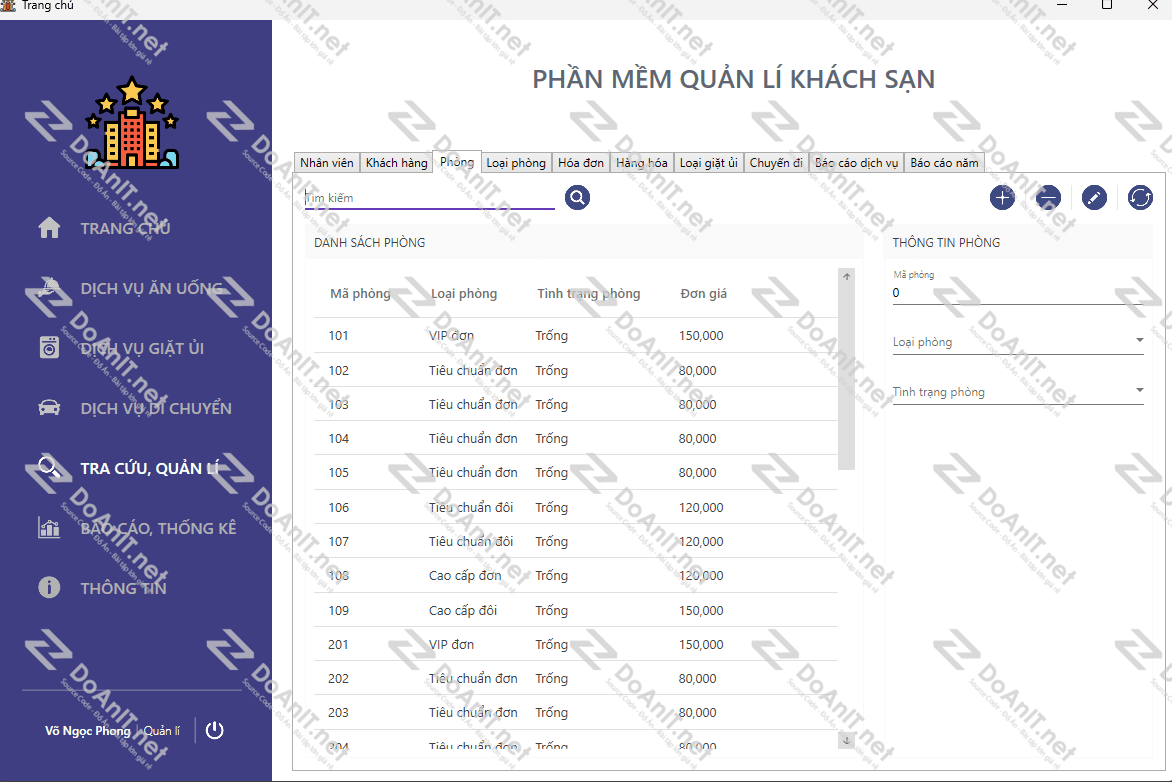1172x782 pixels.
Task: Click the power logout icon
Action: point(215,730)
